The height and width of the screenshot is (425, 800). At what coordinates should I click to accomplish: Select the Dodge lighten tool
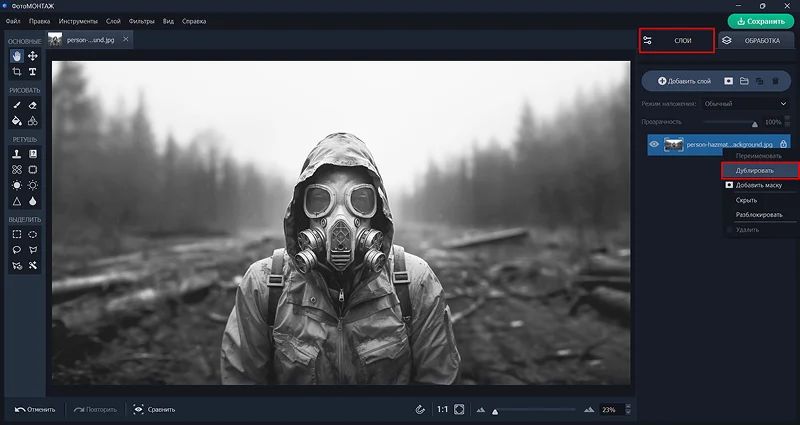[17, 185]
